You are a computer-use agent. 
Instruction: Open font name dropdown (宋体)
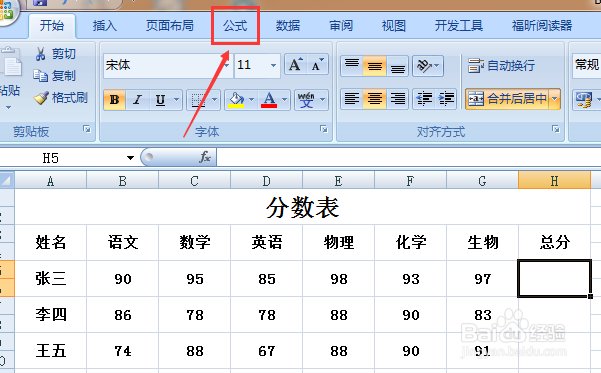click(x=227, y=66)
